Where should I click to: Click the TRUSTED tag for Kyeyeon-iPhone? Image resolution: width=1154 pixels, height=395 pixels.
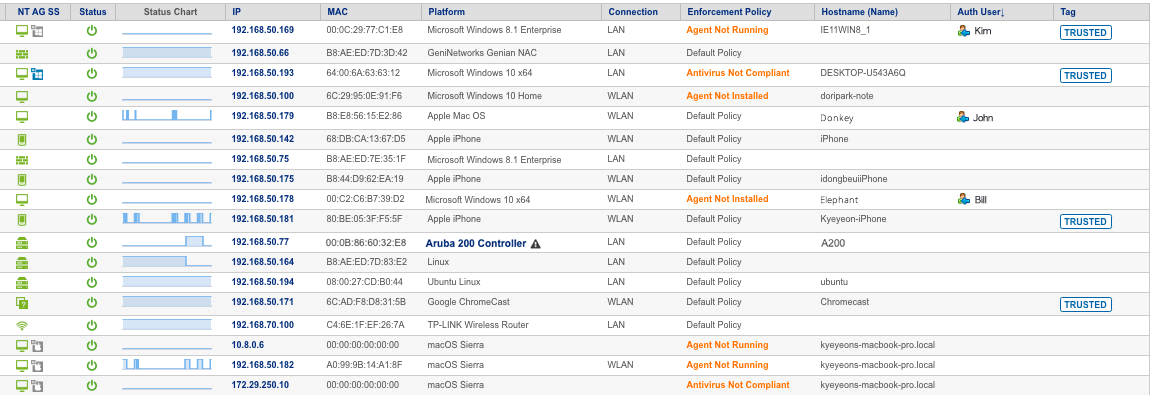coord(1086,221)
